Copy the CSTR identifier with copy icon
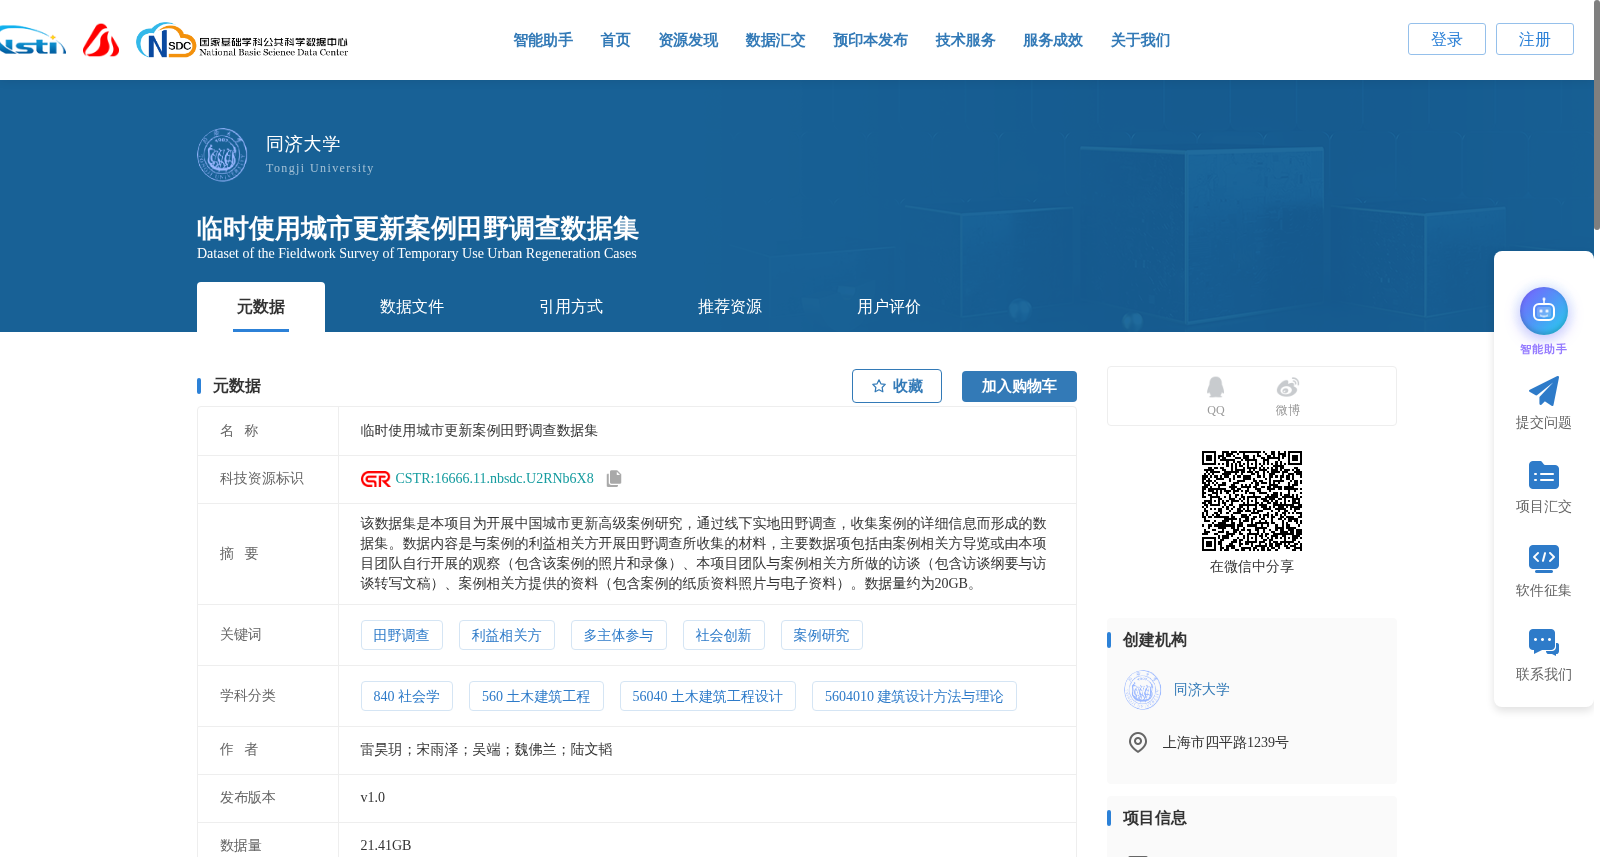The width and height of the screenshot is (1600, 857). click(614, 479)
